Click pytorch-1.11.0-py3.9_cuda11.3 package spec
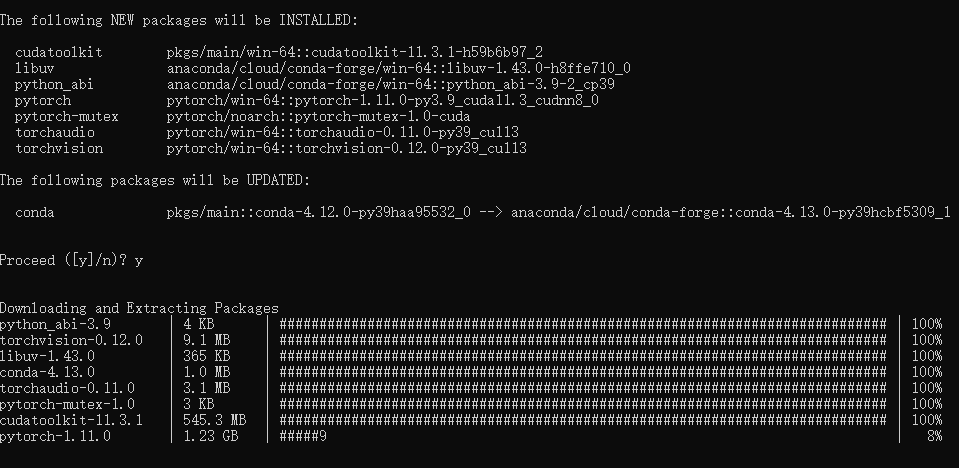The width and height of the screenshot is (960, 468). pos(383,100)
